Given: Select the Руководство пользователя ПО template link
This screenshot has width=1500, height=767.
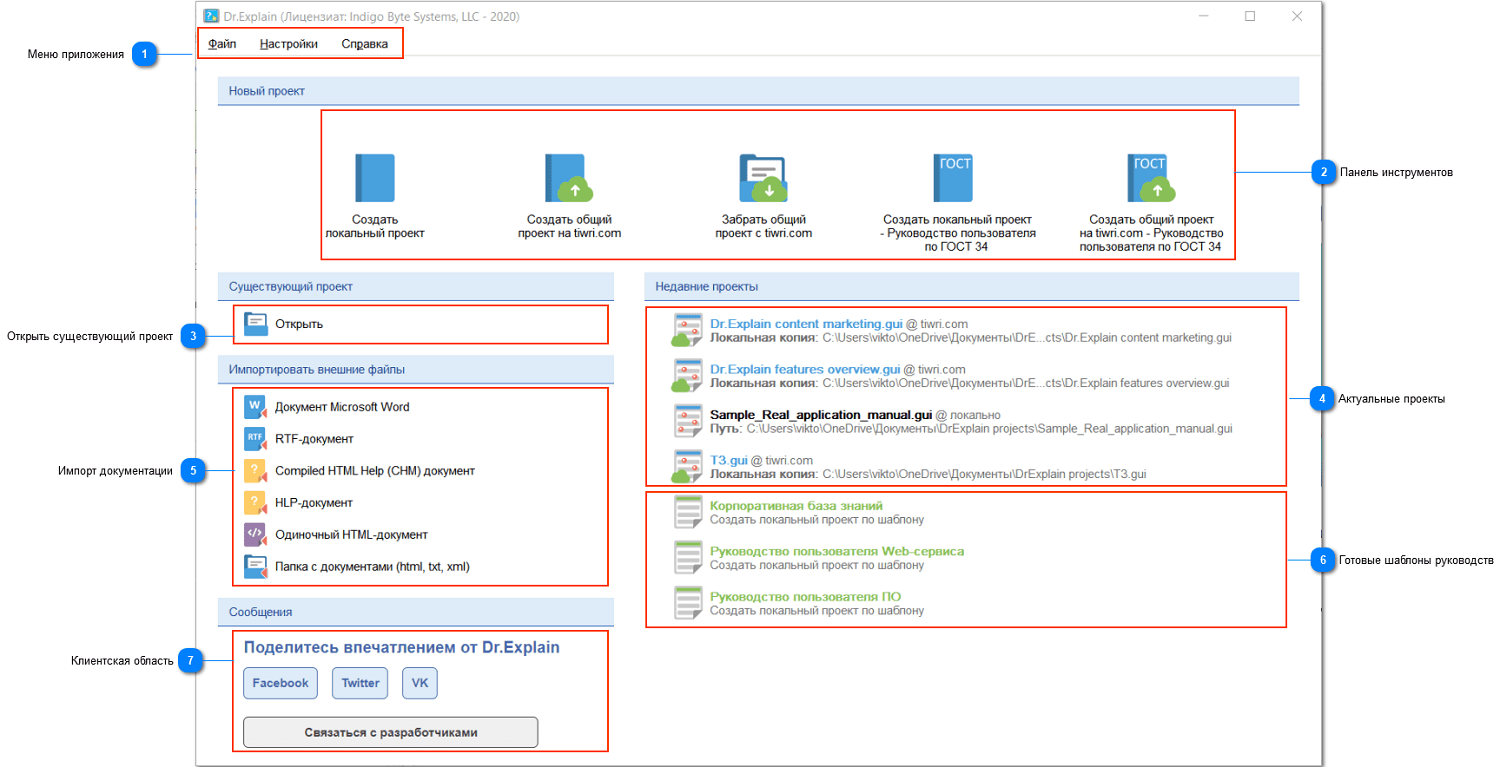Looking at the screenshot, I should coord(805,597).
